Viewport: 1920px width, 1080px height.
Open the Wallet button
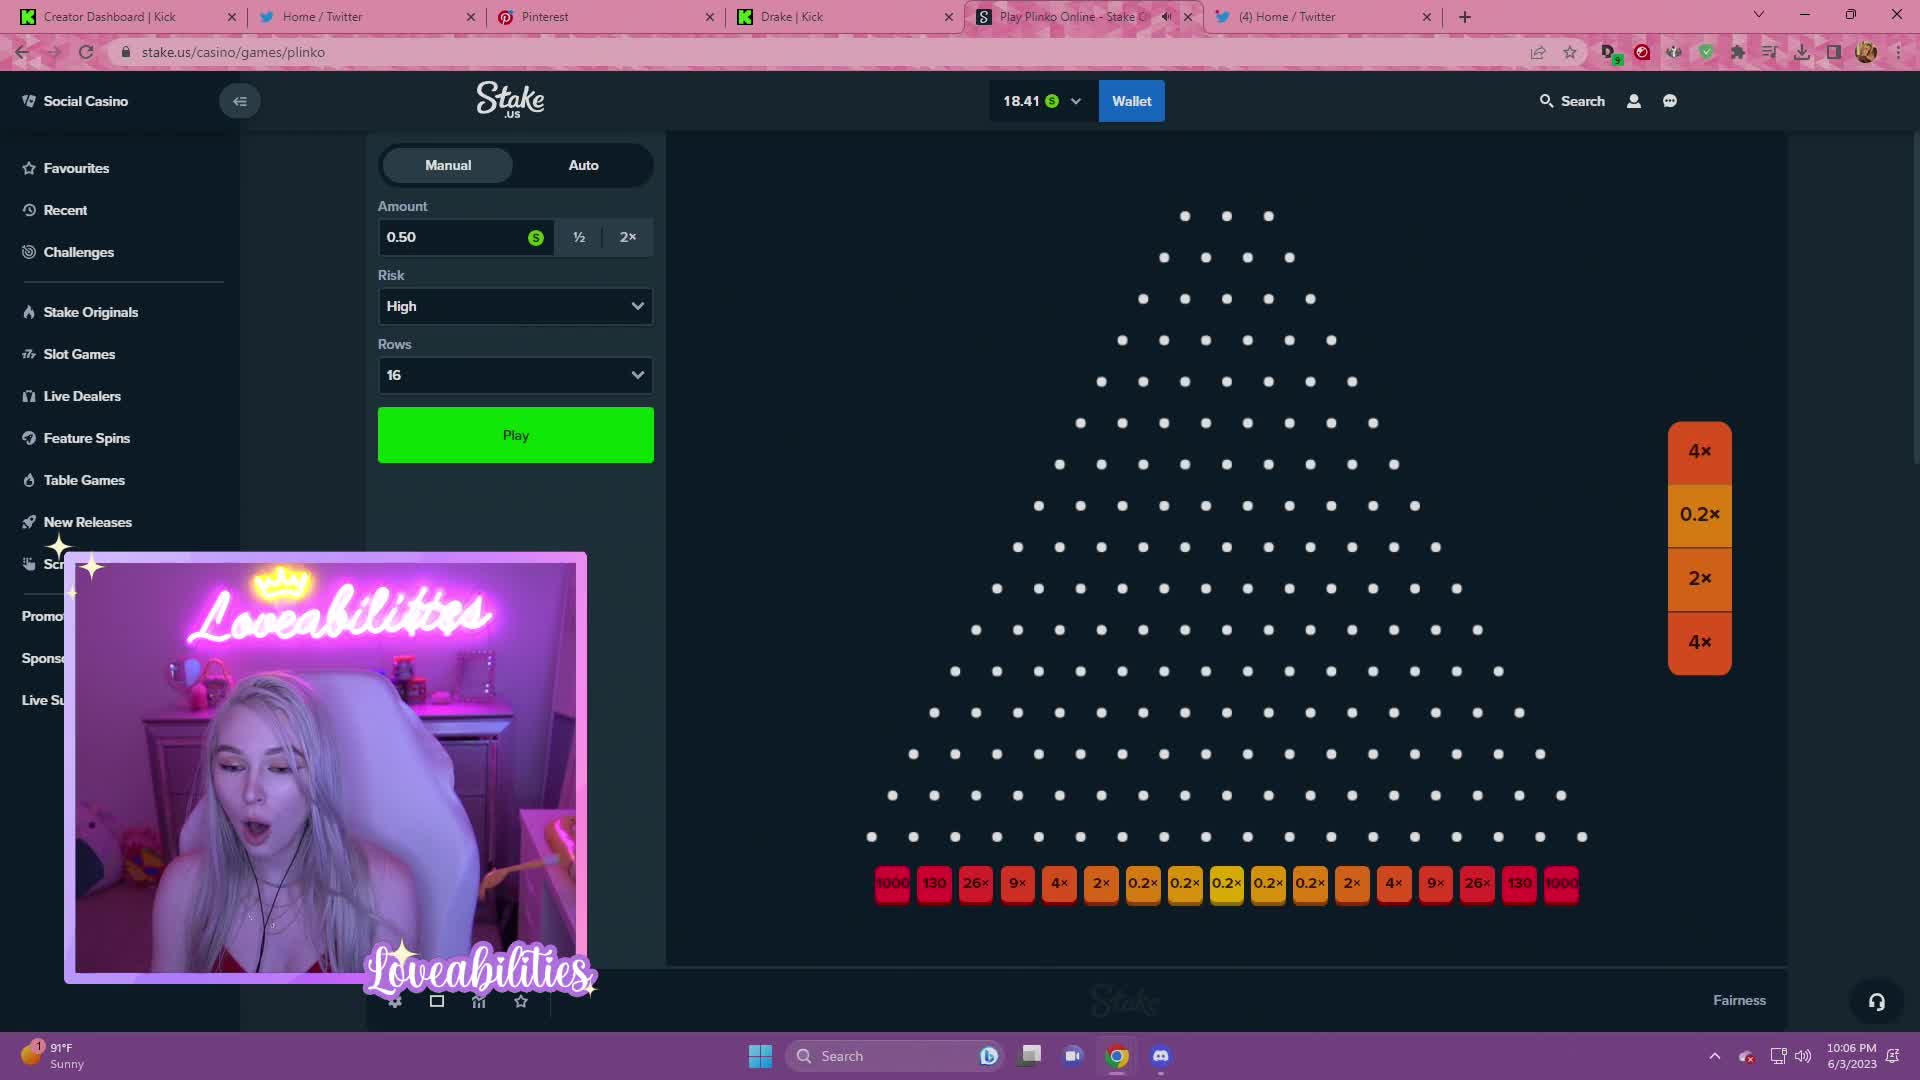[1131, 101]
